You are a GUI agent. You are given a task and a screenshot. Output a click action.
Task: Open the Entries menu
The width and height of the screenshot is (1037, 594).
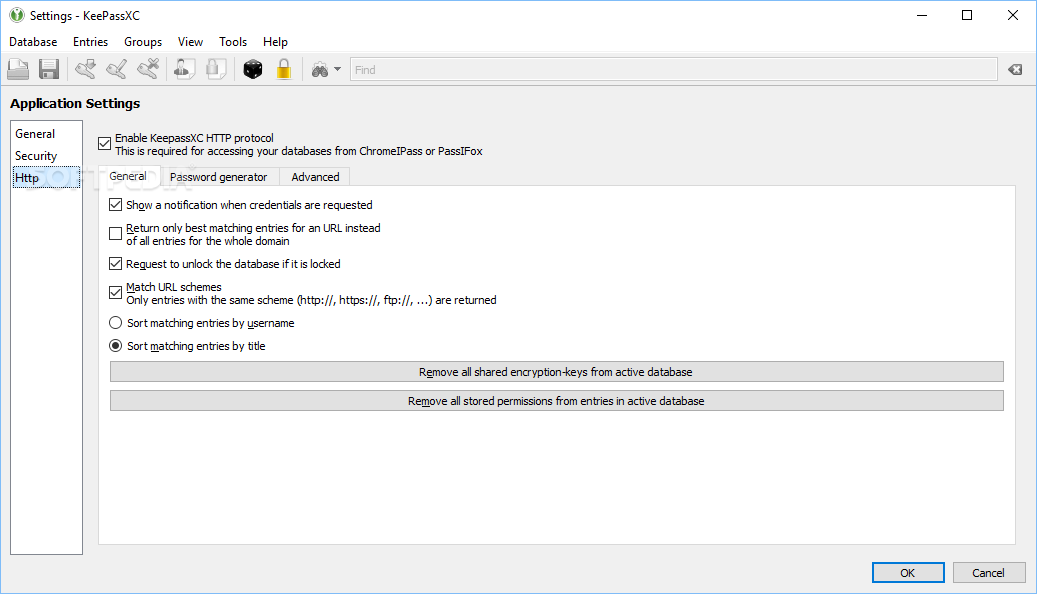pyautogui.click(x=91, y=42)
